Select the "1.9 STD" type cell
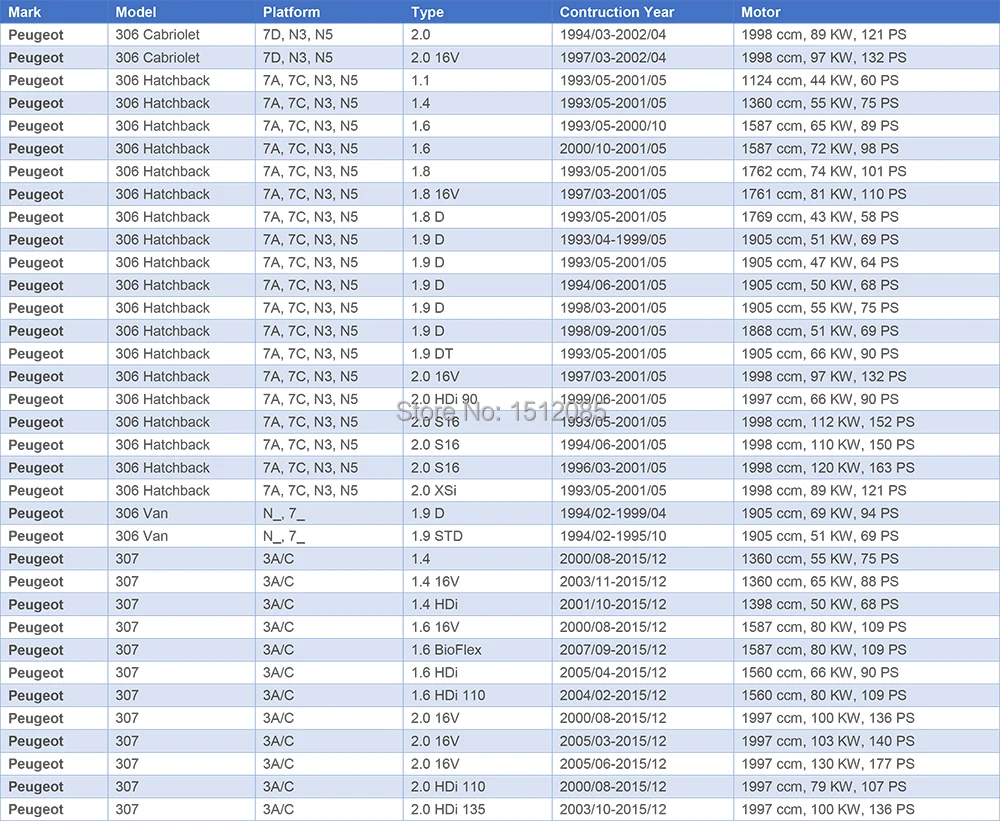The width and height of the screenshot is (1000, 821). [x=478, y=536]
